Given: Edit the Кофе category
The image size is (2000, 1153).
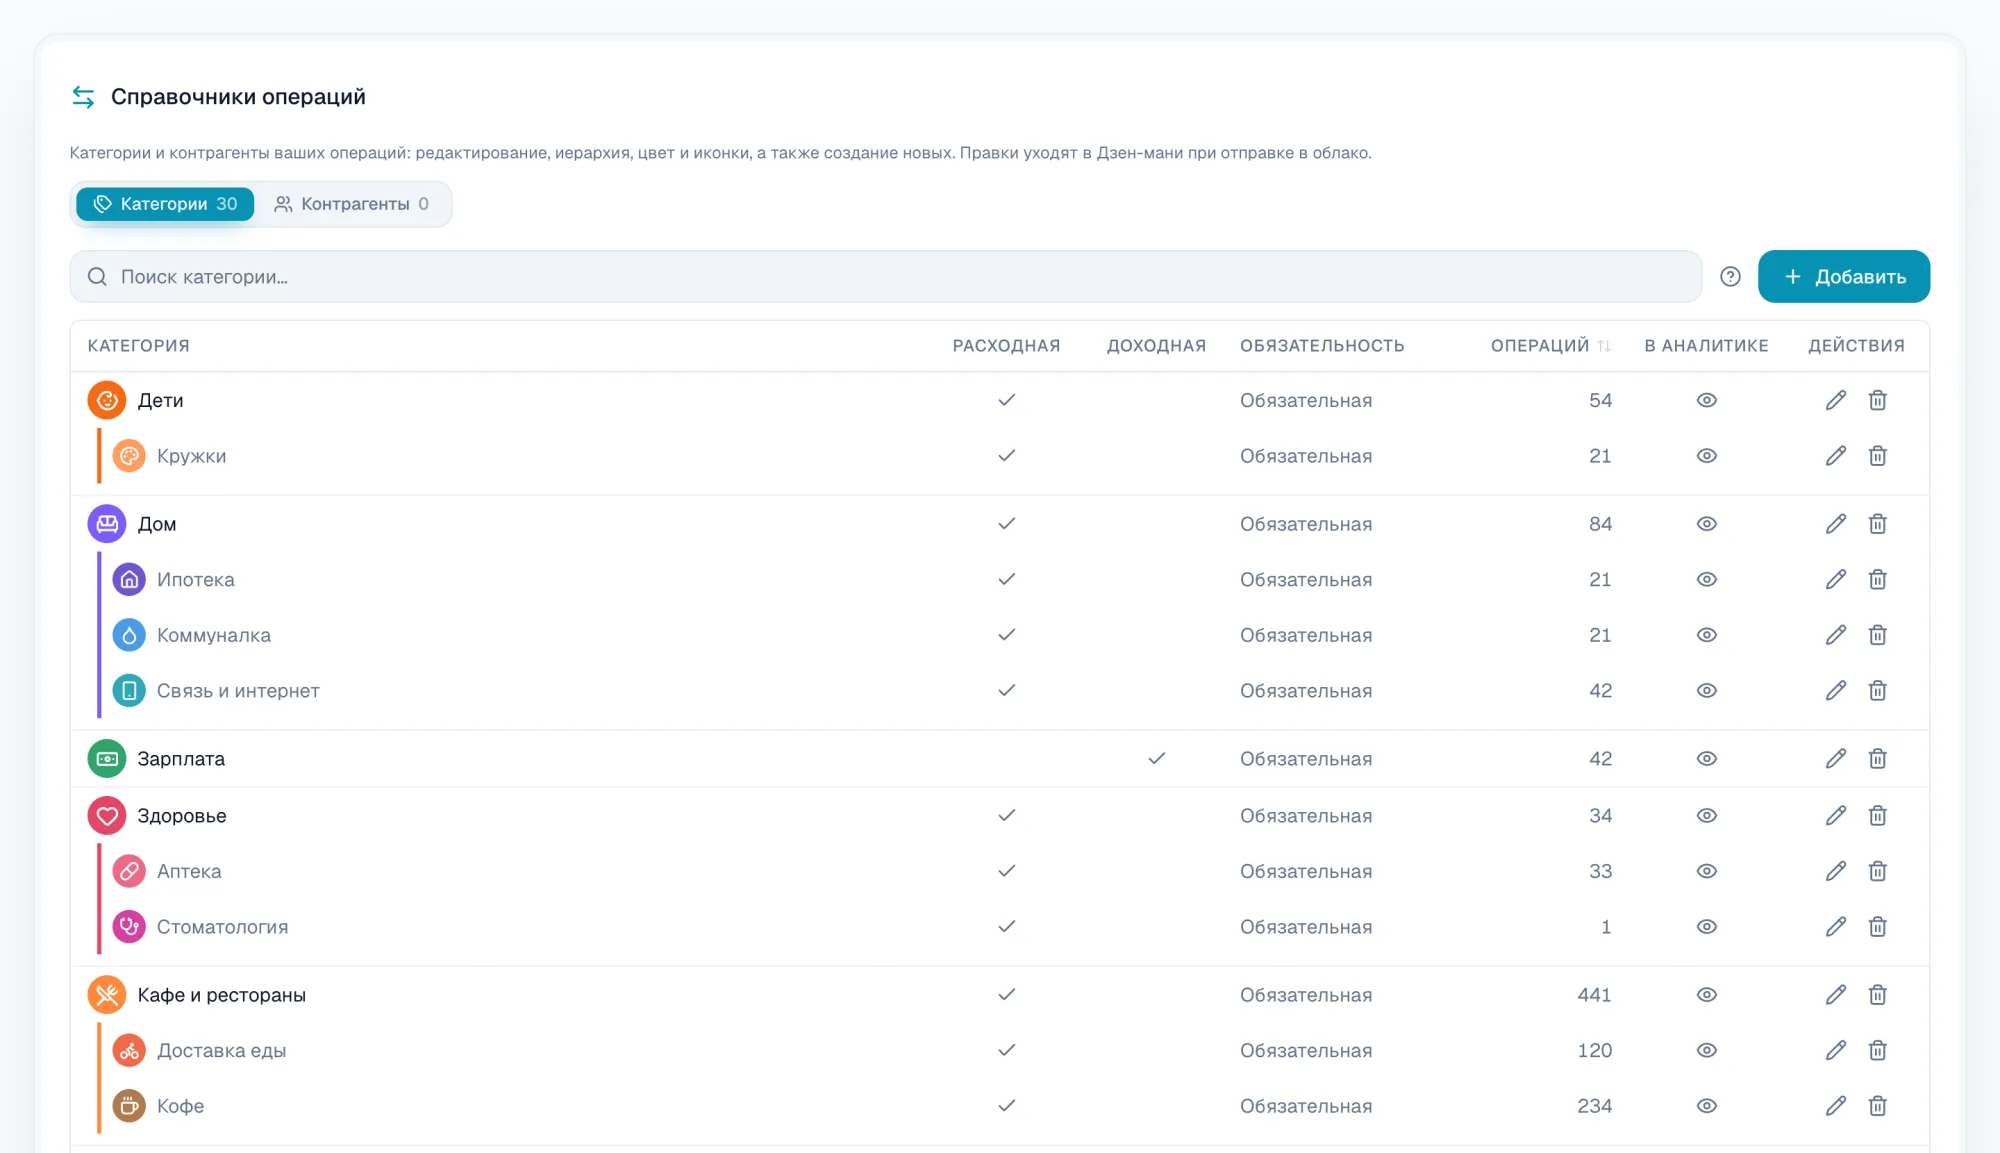Looking at the screenshot, I should click(x=1836, y=1106).
